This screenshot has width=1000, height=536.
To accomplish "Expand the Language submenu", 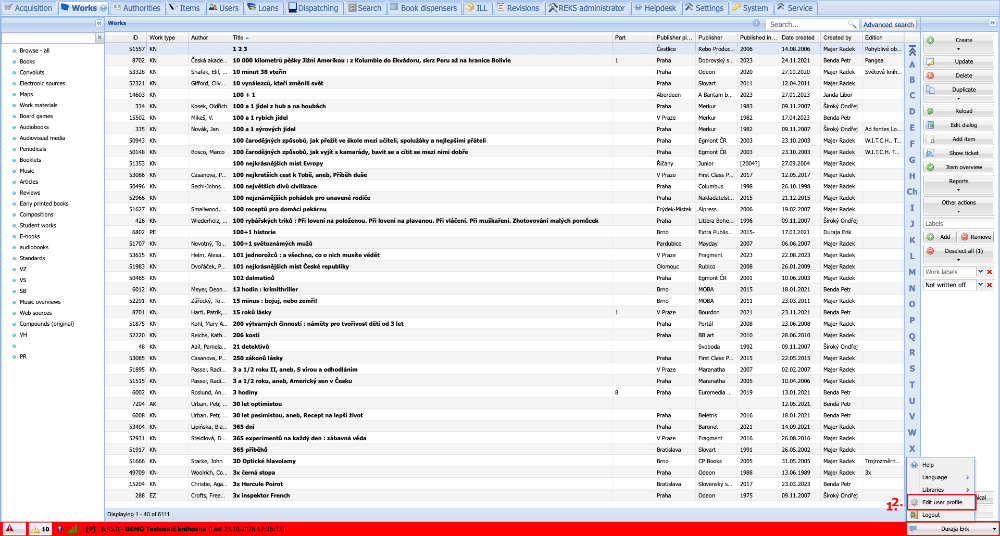I will coord(941,477).
